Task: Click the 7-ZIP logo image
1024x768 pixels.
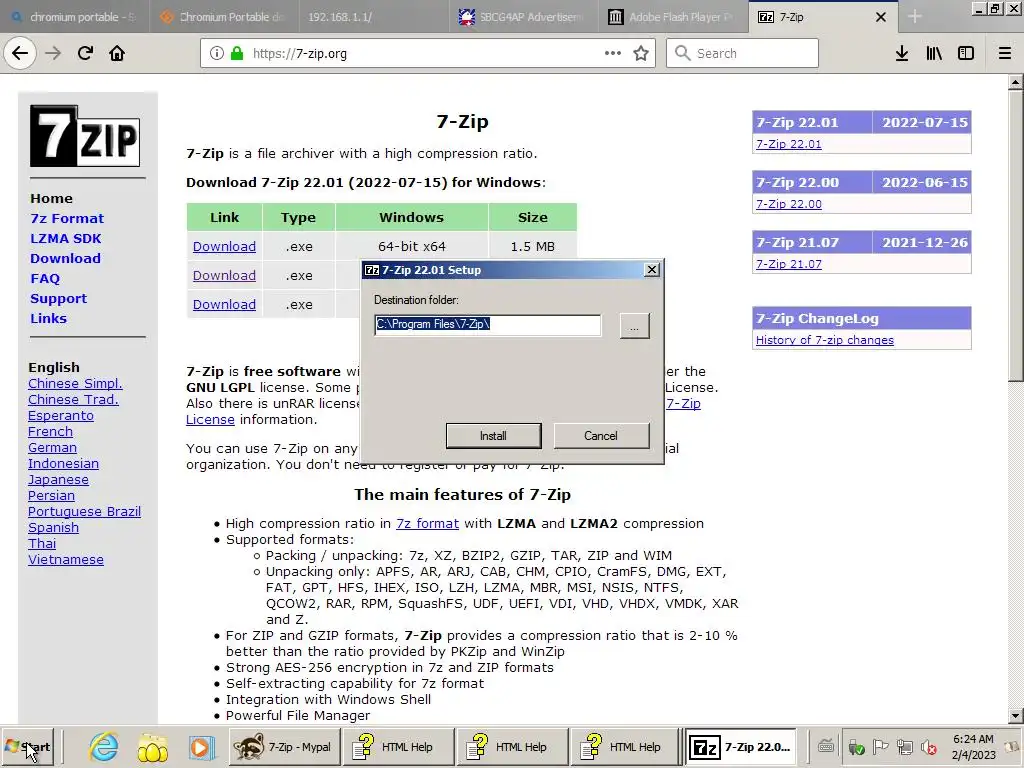Action: [x=85, y=136]
